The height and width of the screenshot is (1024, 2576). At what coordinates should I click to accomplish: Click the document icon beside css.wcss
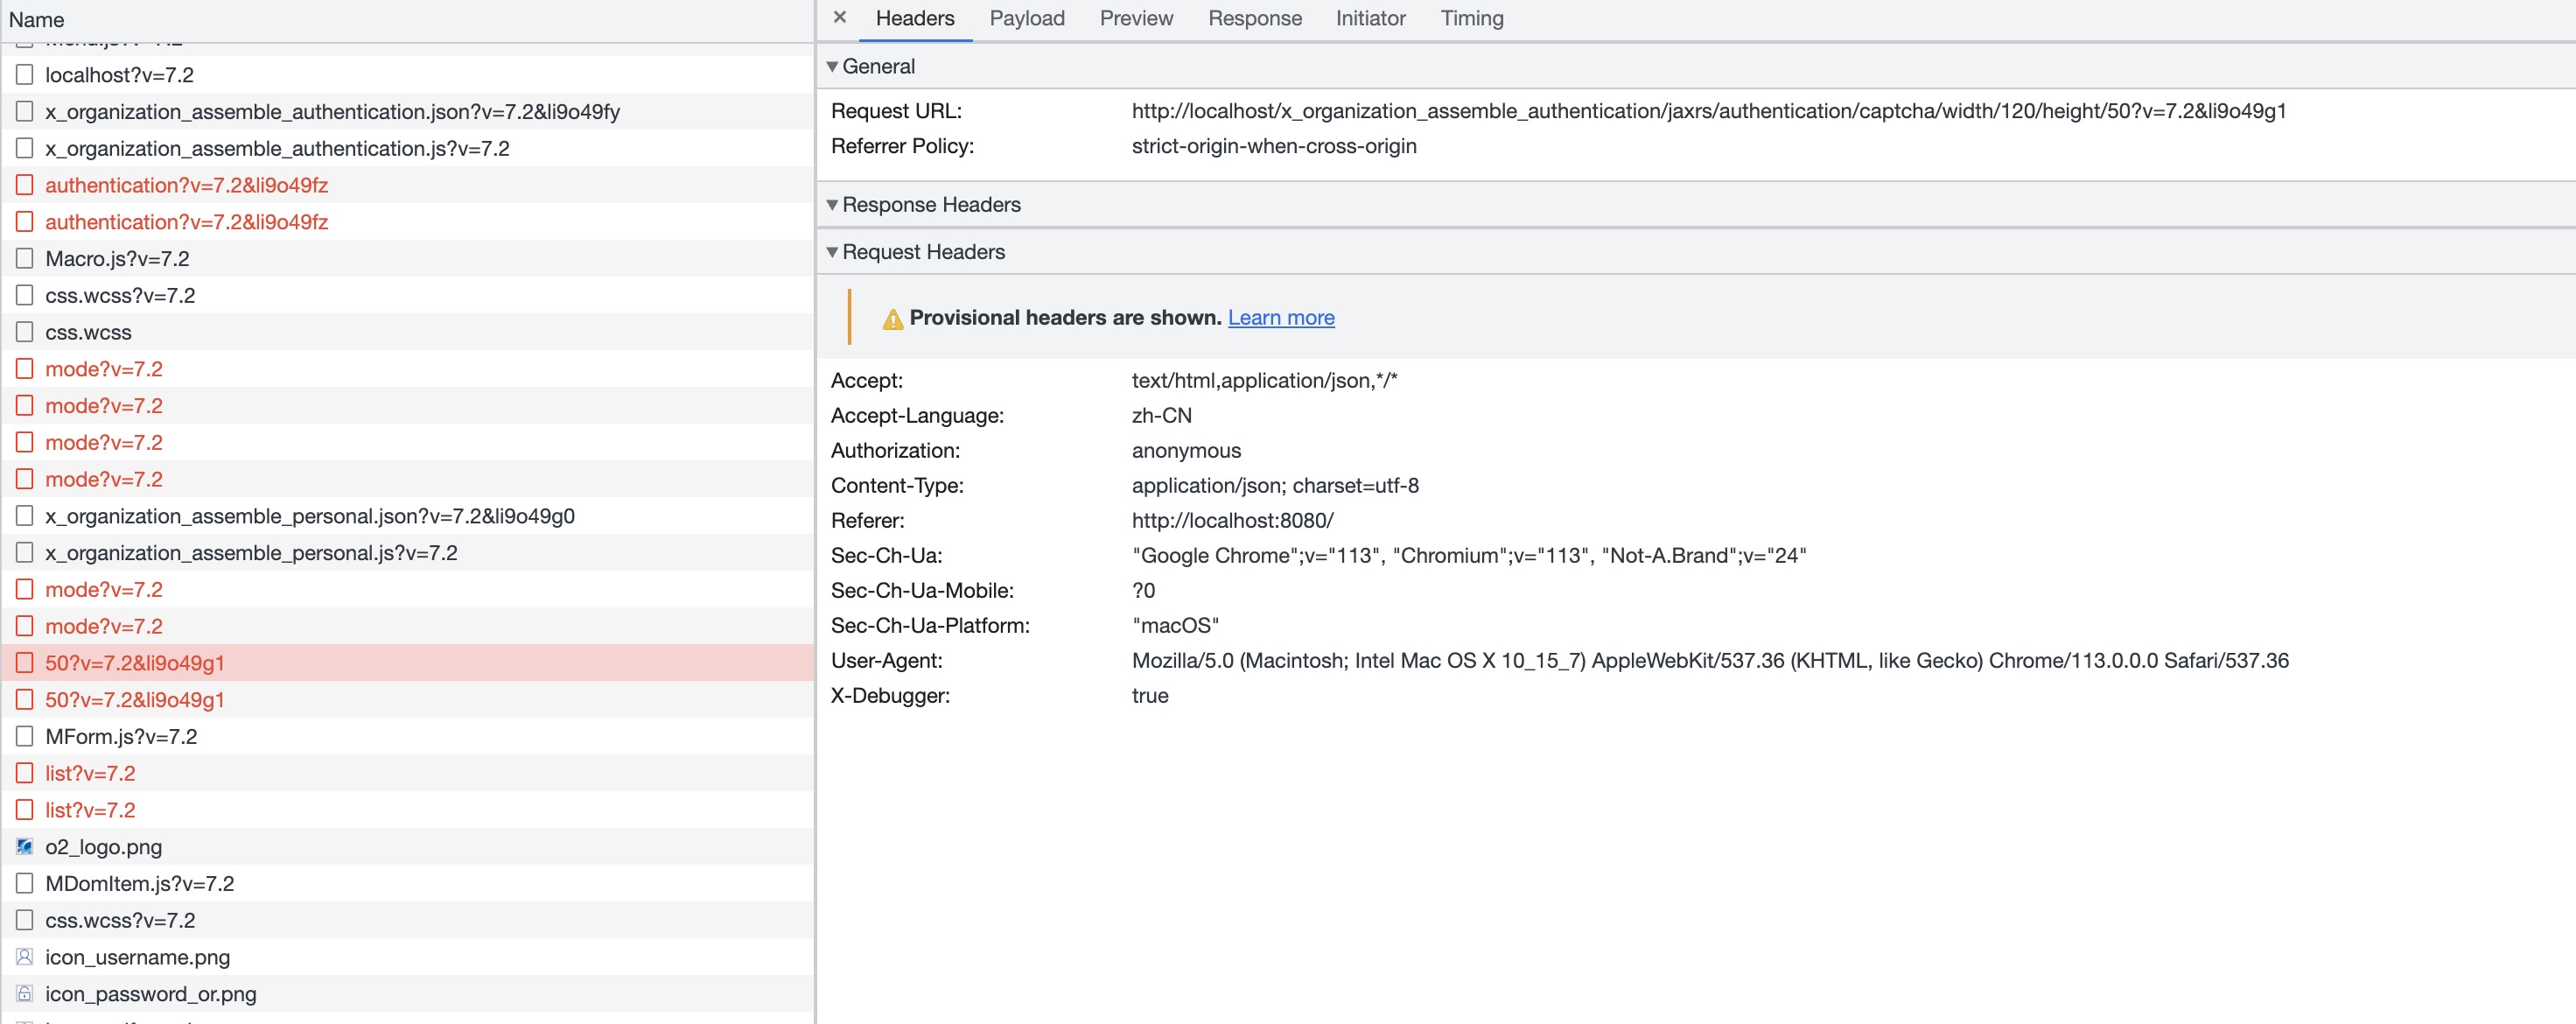(x=25, y=331)
